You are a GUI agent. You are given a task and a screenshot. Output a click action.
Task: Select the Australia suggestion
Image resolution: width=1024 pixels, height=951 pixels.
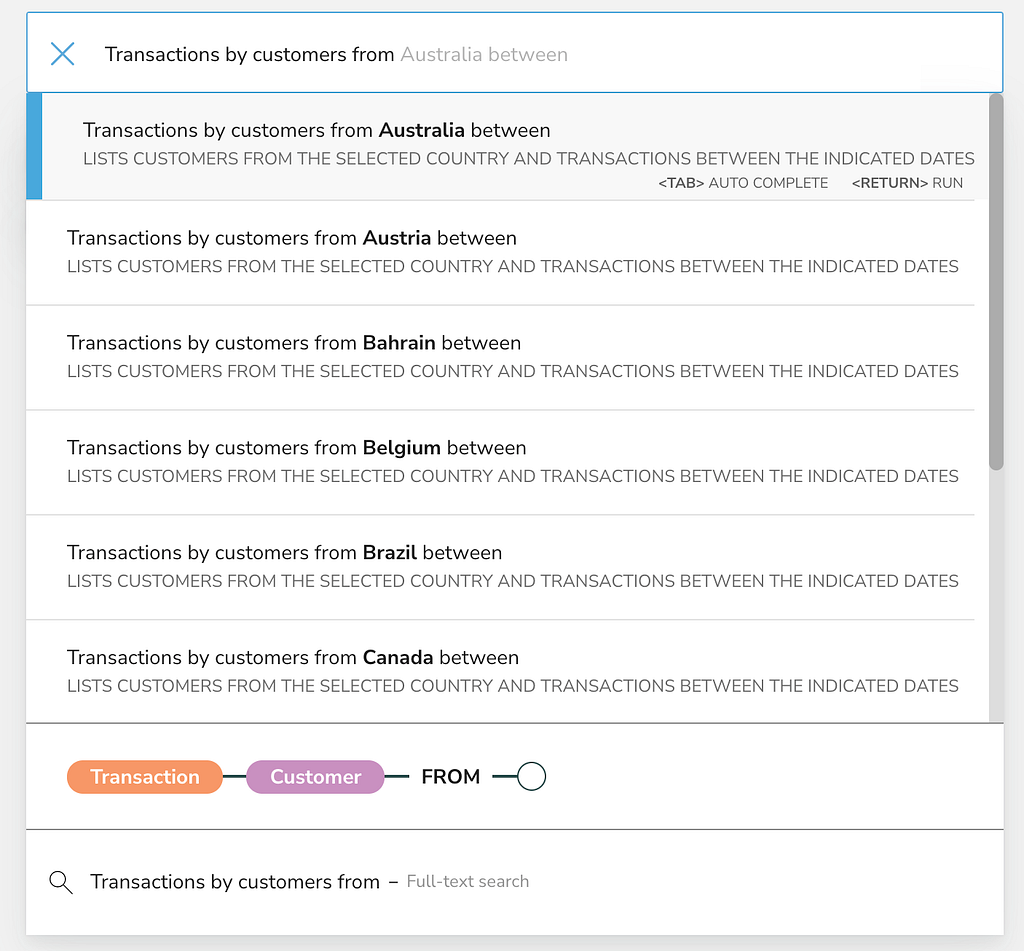[316, 131]
